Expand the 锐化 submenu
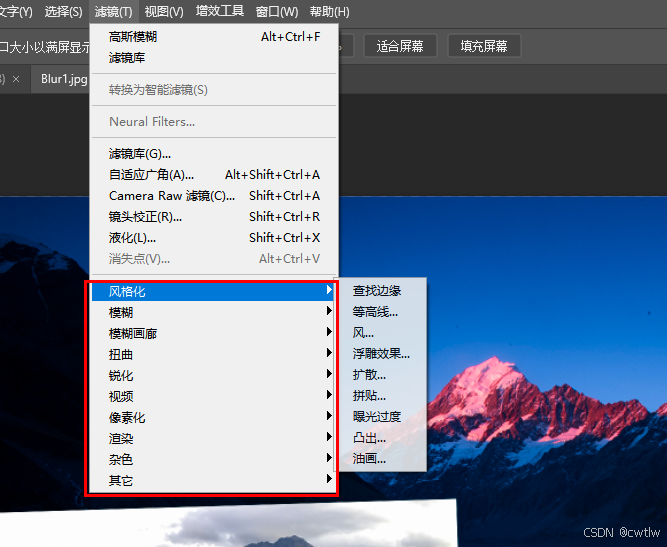The height and width of the screenshot is (547, 667). pyautogui.click(x=213, y=376)
